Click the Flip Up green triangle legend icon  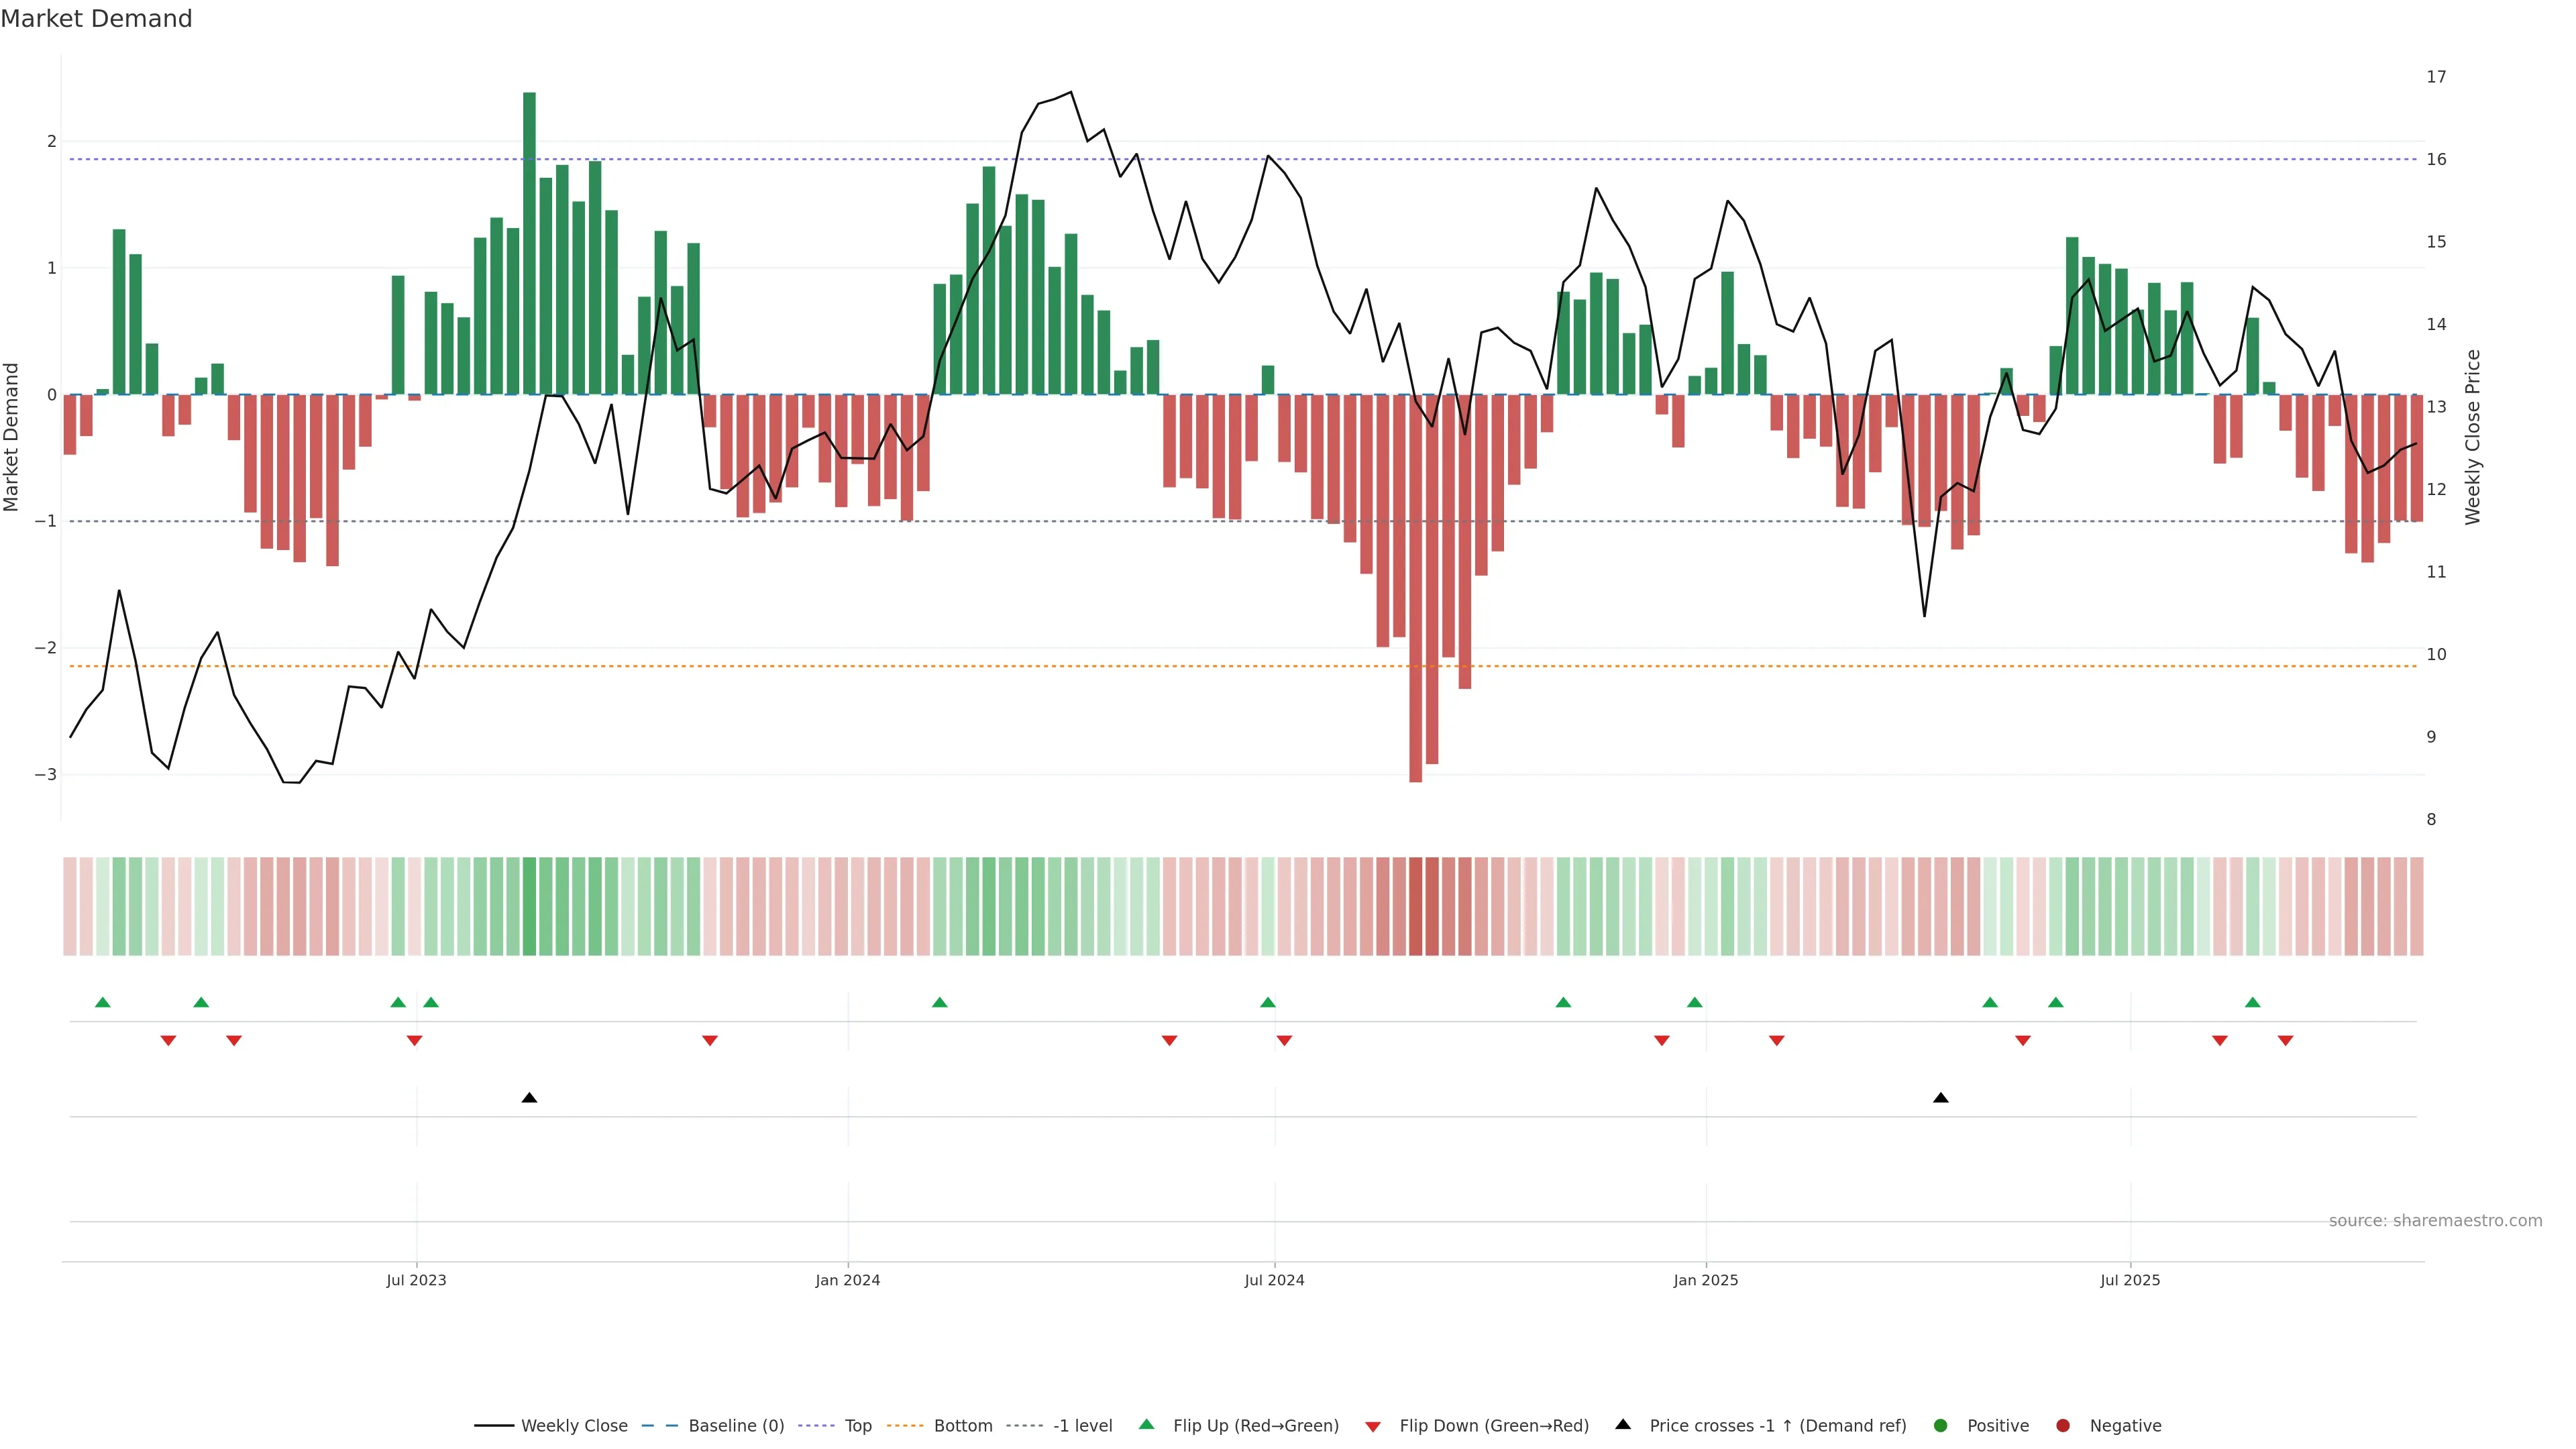[x=1146, y=1424]
